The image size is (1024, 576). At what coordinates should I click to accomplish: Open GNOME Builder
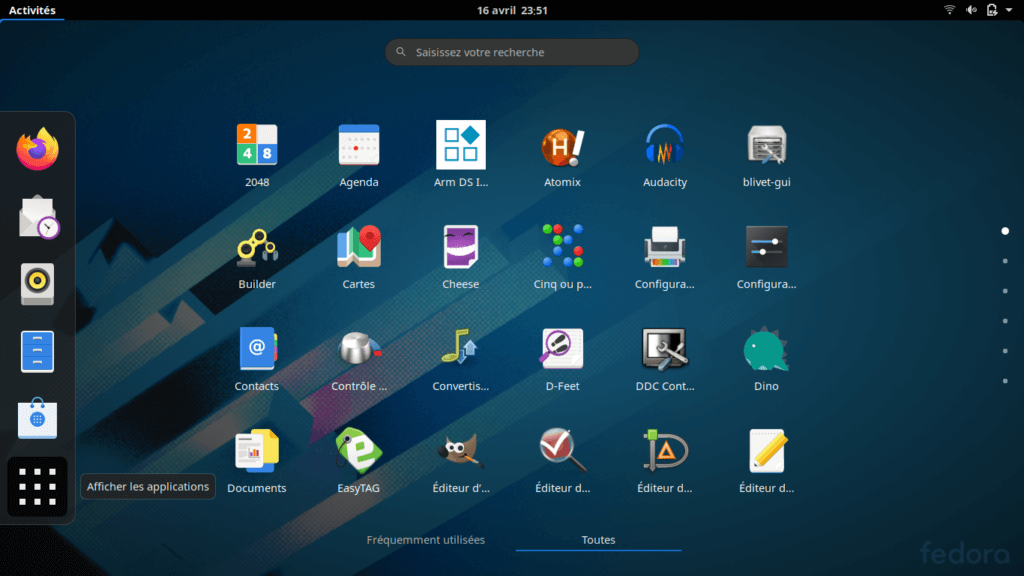pos(257,247)
